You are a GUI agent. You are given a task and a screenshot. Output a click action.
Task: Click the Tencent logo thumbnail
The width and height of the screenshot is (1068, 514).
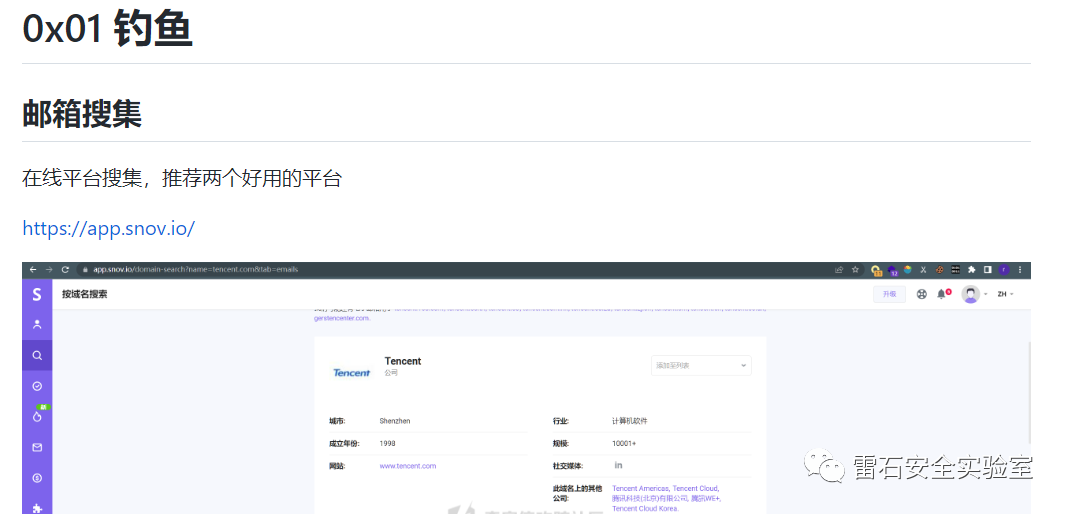click(351, 372)
